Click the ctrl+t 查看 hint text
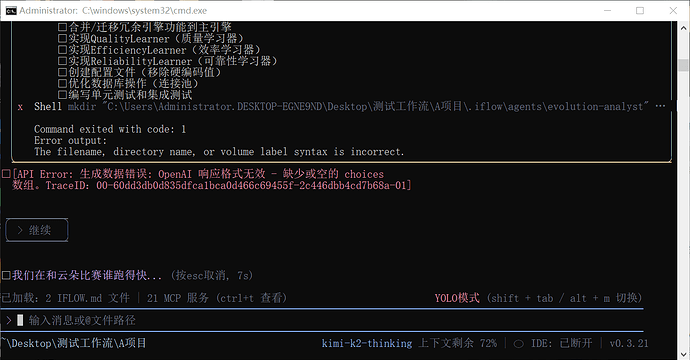690x360 pixels. coord(251,298)
